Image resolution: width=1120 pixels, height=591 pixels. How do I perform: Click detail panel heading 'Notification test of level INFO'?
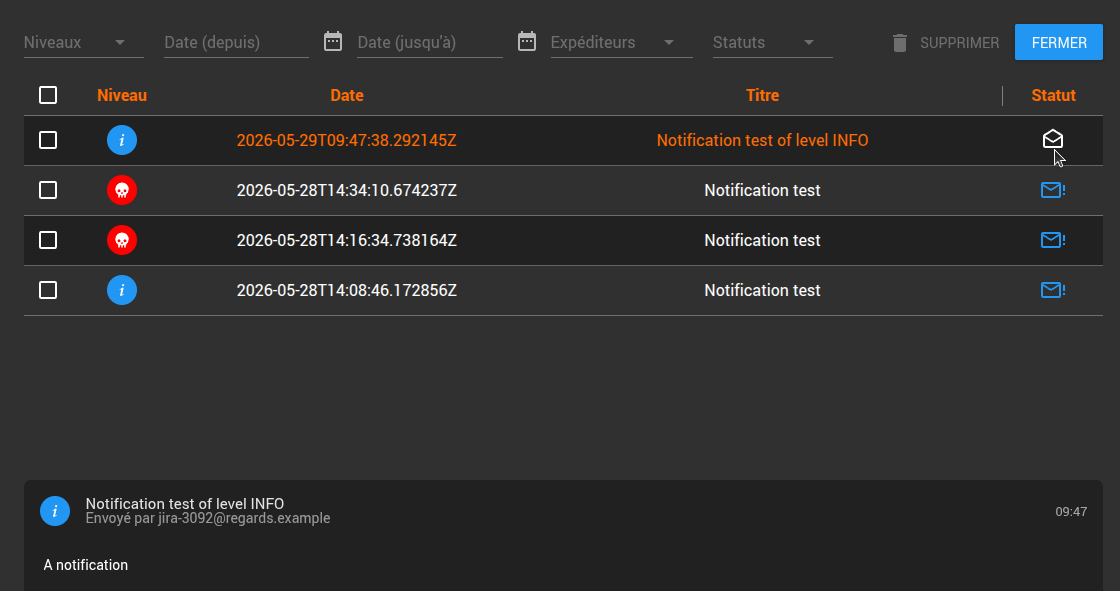[185, 503]
